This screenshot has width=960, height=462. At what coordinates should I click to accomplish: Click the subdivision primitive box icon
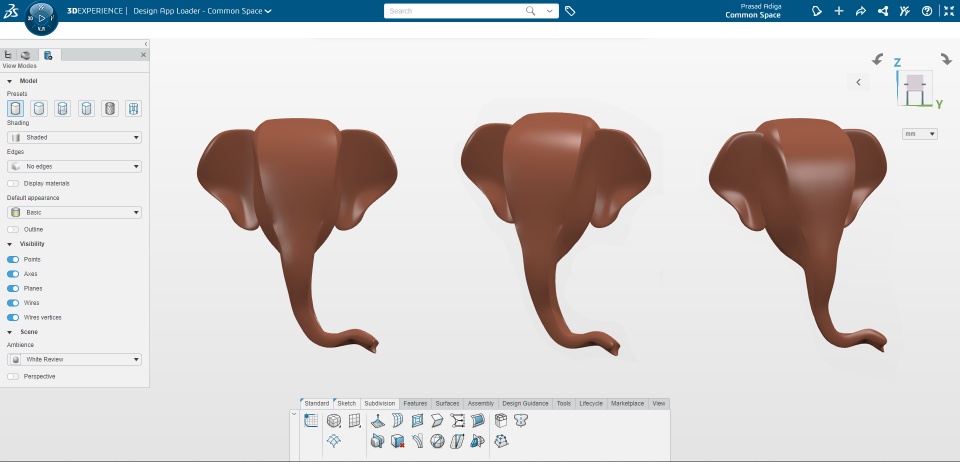(334, 420)
